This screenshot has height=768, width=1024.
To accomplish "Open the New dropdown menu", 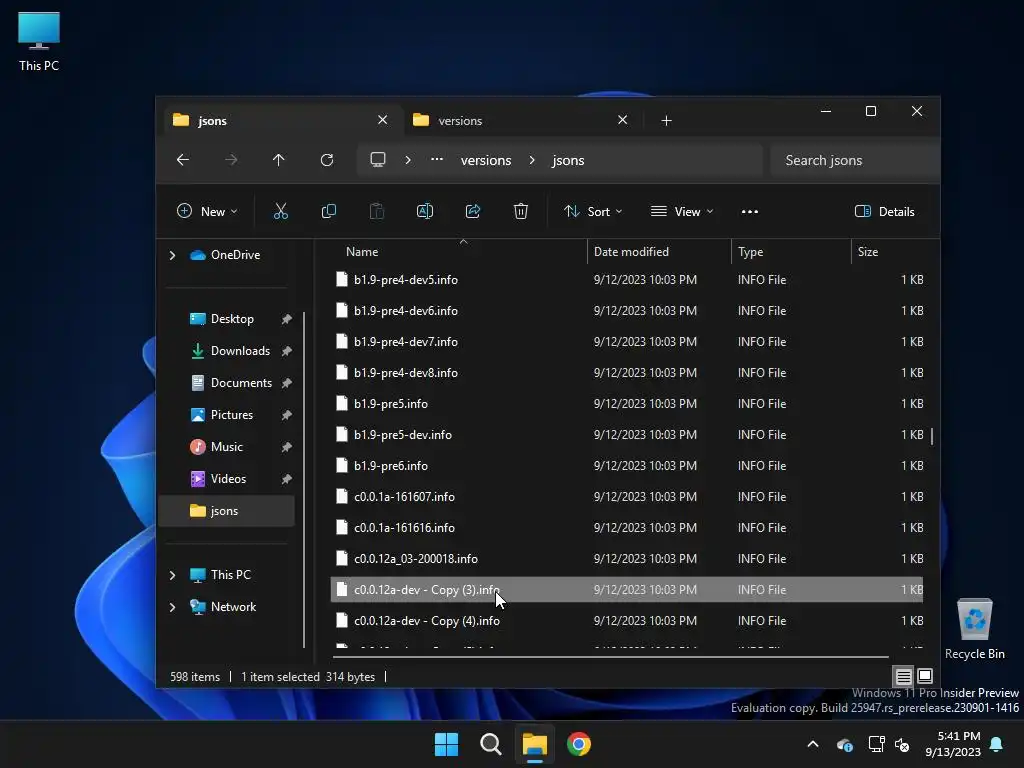I will tap(207, 211).
